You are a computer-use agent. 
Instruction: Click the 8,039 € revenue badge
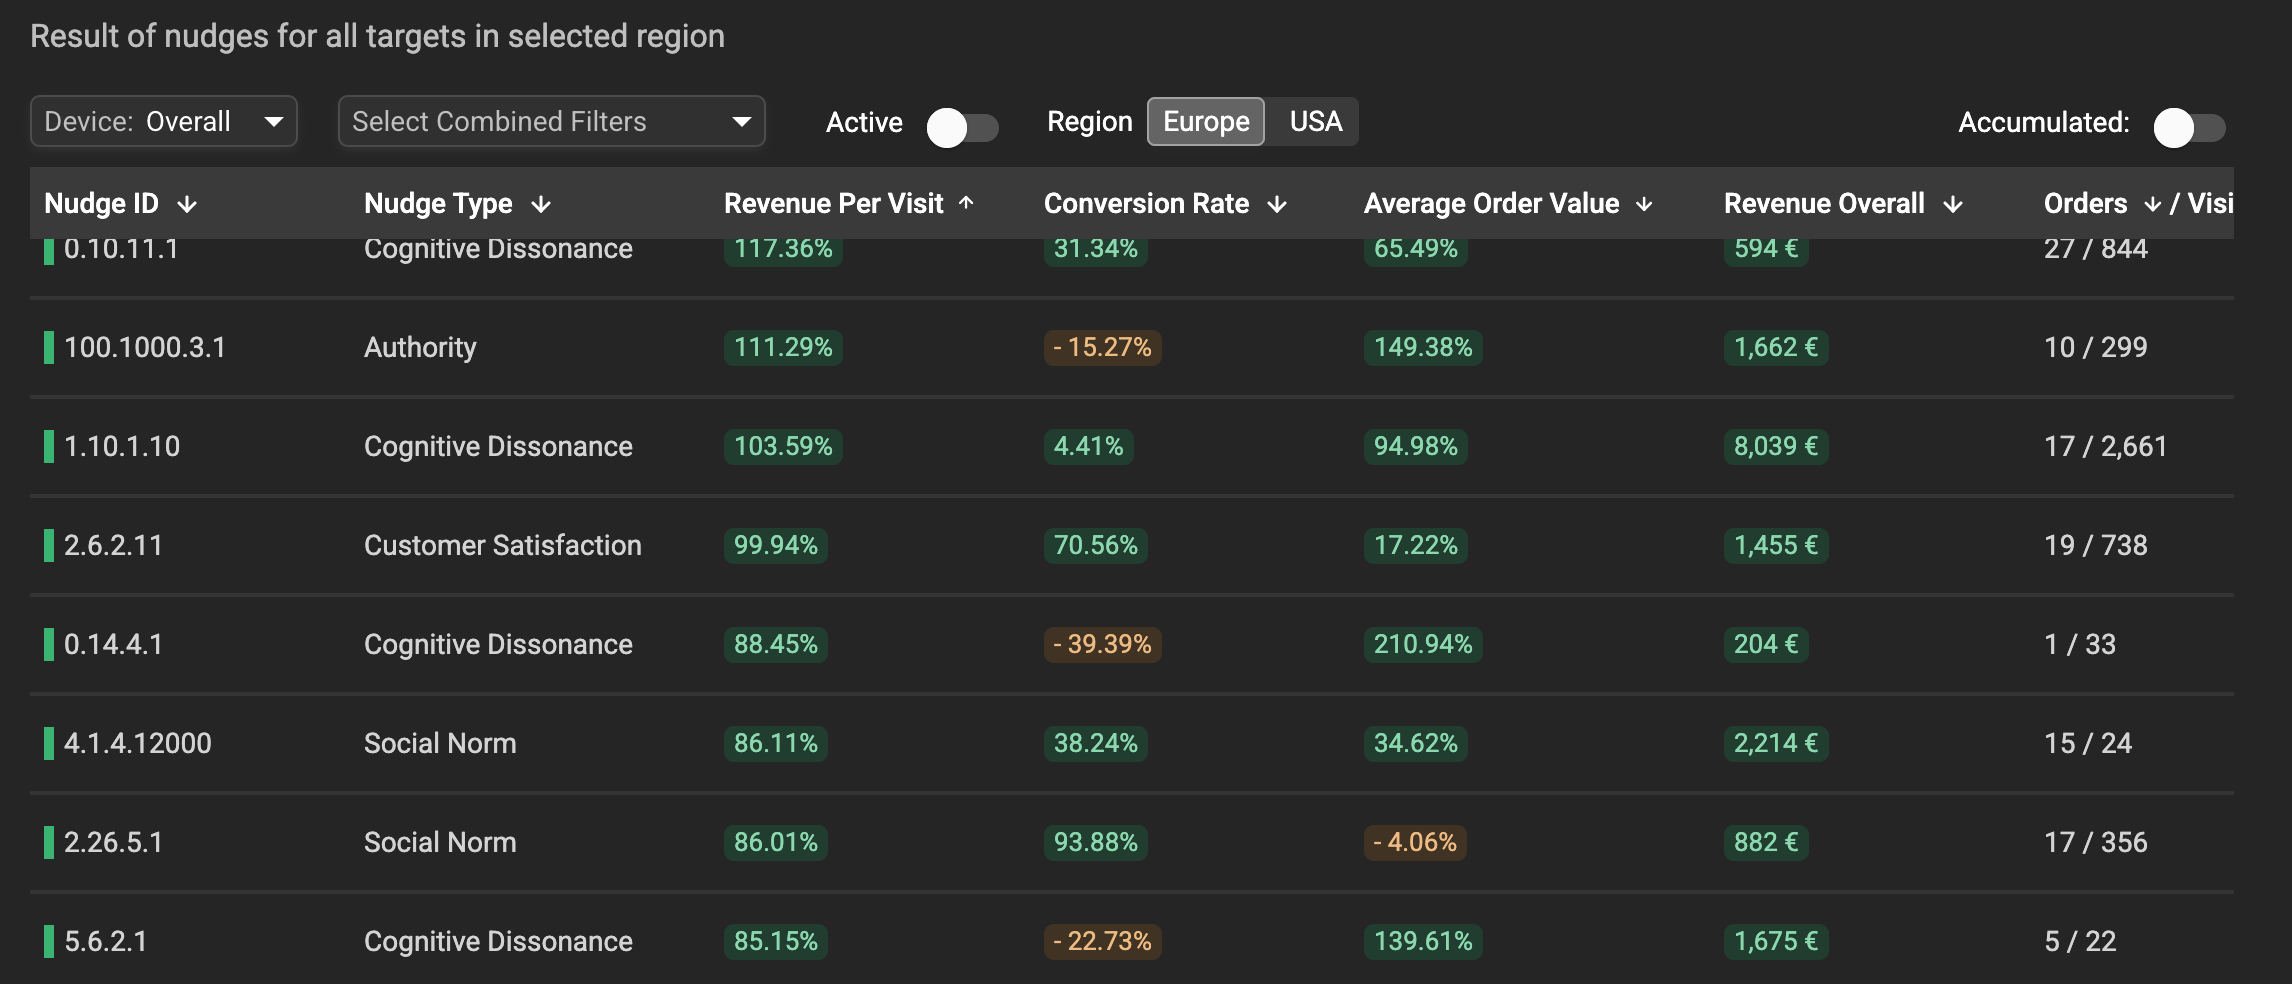[x=1776, y=446]
